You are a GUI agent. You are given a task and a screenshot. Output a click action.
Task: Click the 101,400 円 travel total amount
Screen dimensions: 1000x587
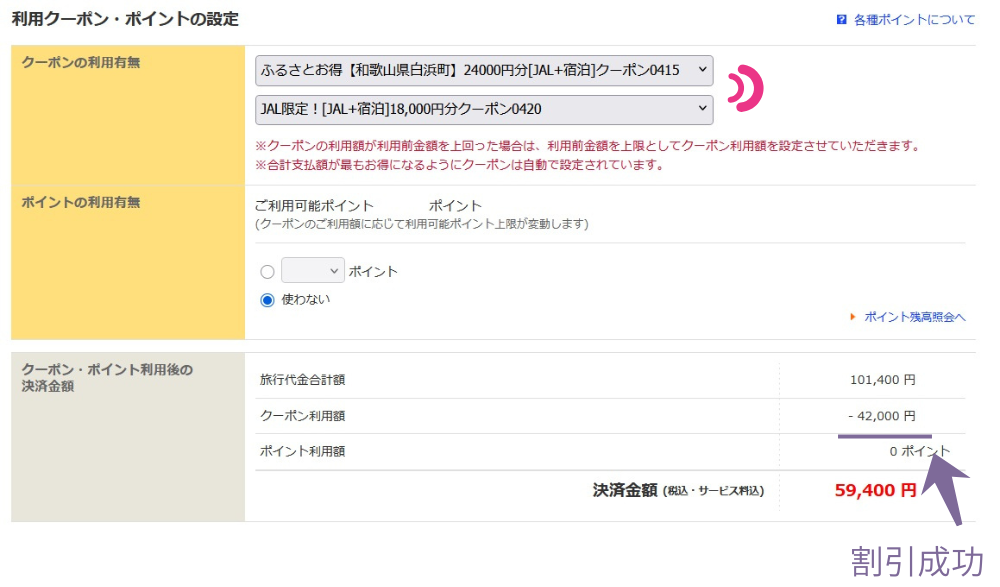point(881,380)
